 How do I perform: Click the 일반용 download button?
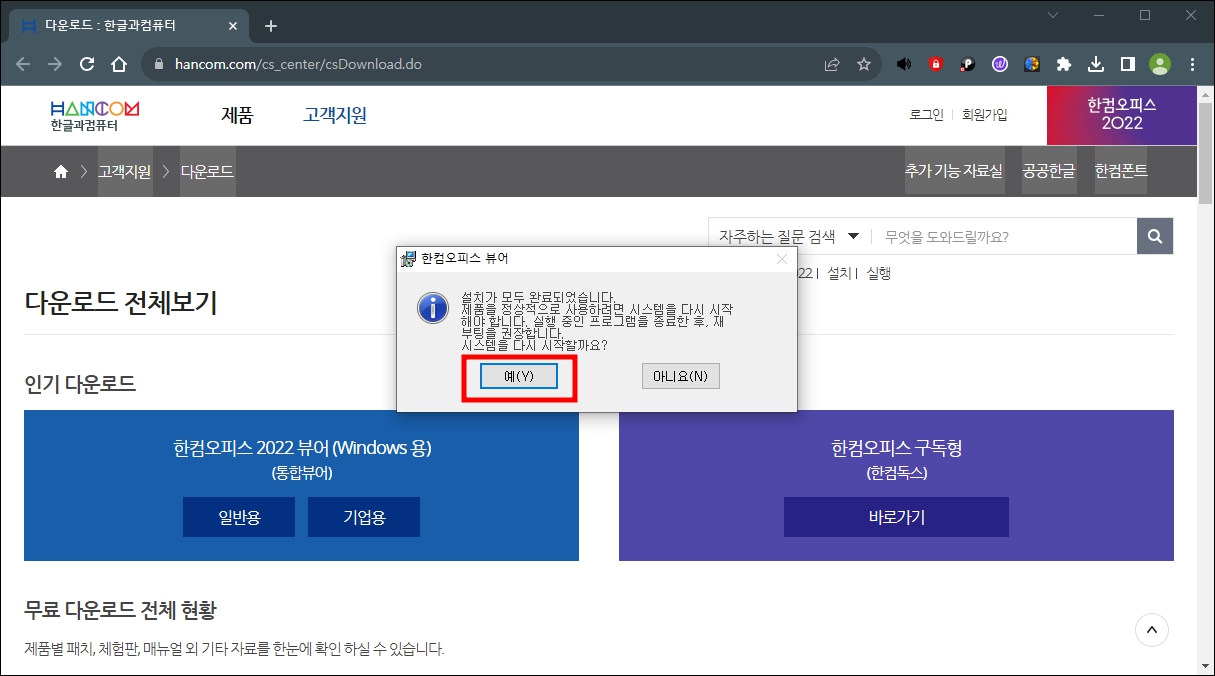click(239, 517)
